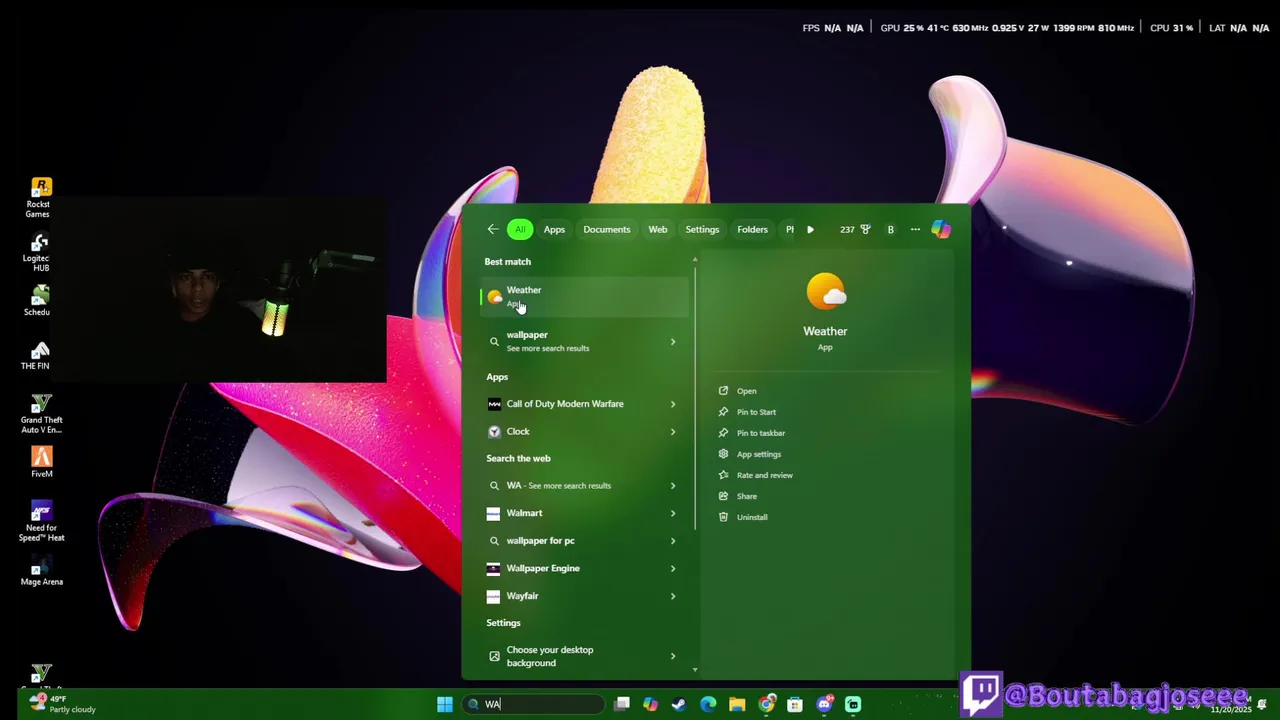Expand the Clock app result chevron
Image resolution: width=1280 pixels, height=720 pixels.
(672, 432)
